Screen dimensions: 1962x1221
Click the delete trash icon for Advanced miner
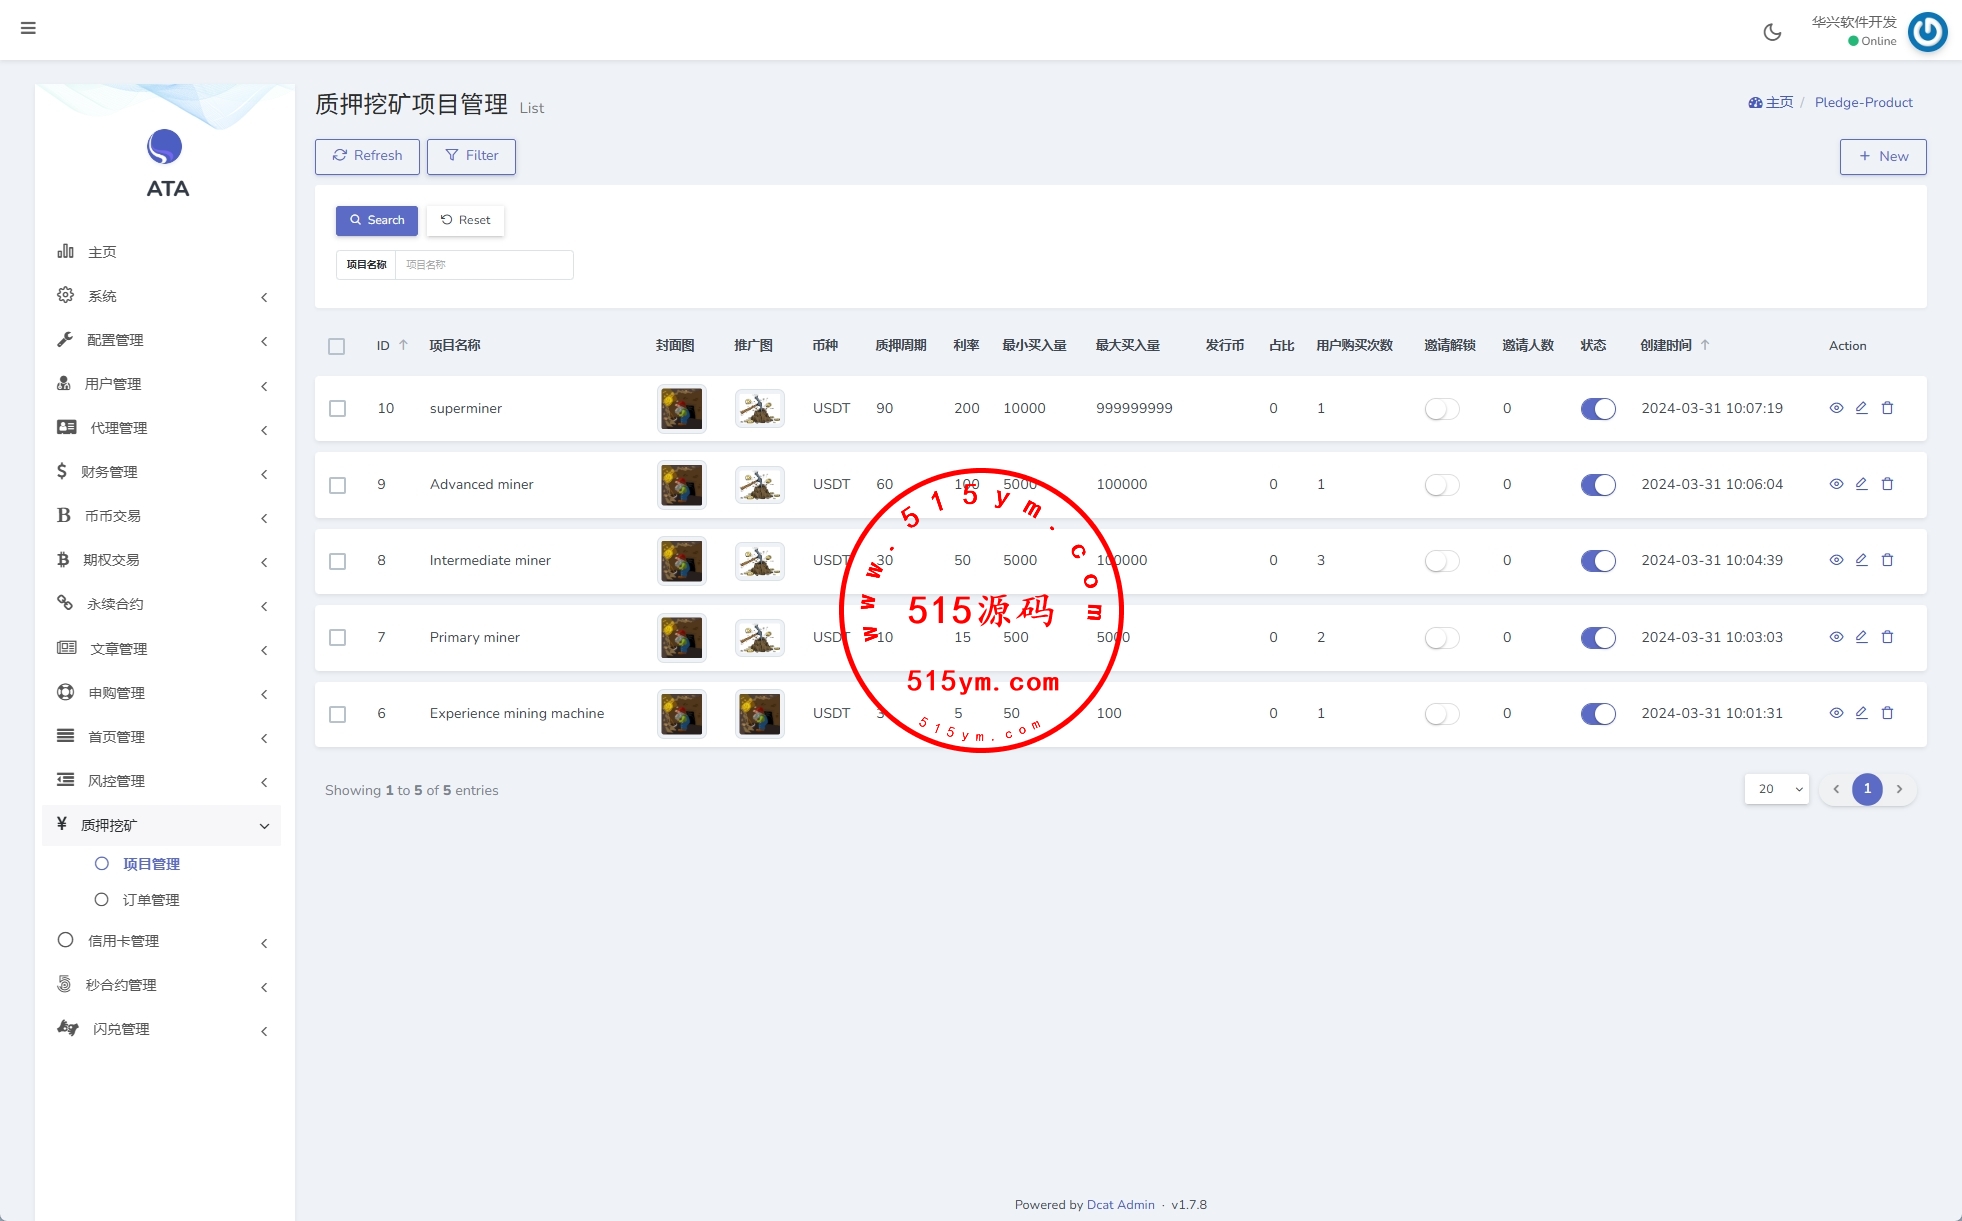(x=1887, y=484)
